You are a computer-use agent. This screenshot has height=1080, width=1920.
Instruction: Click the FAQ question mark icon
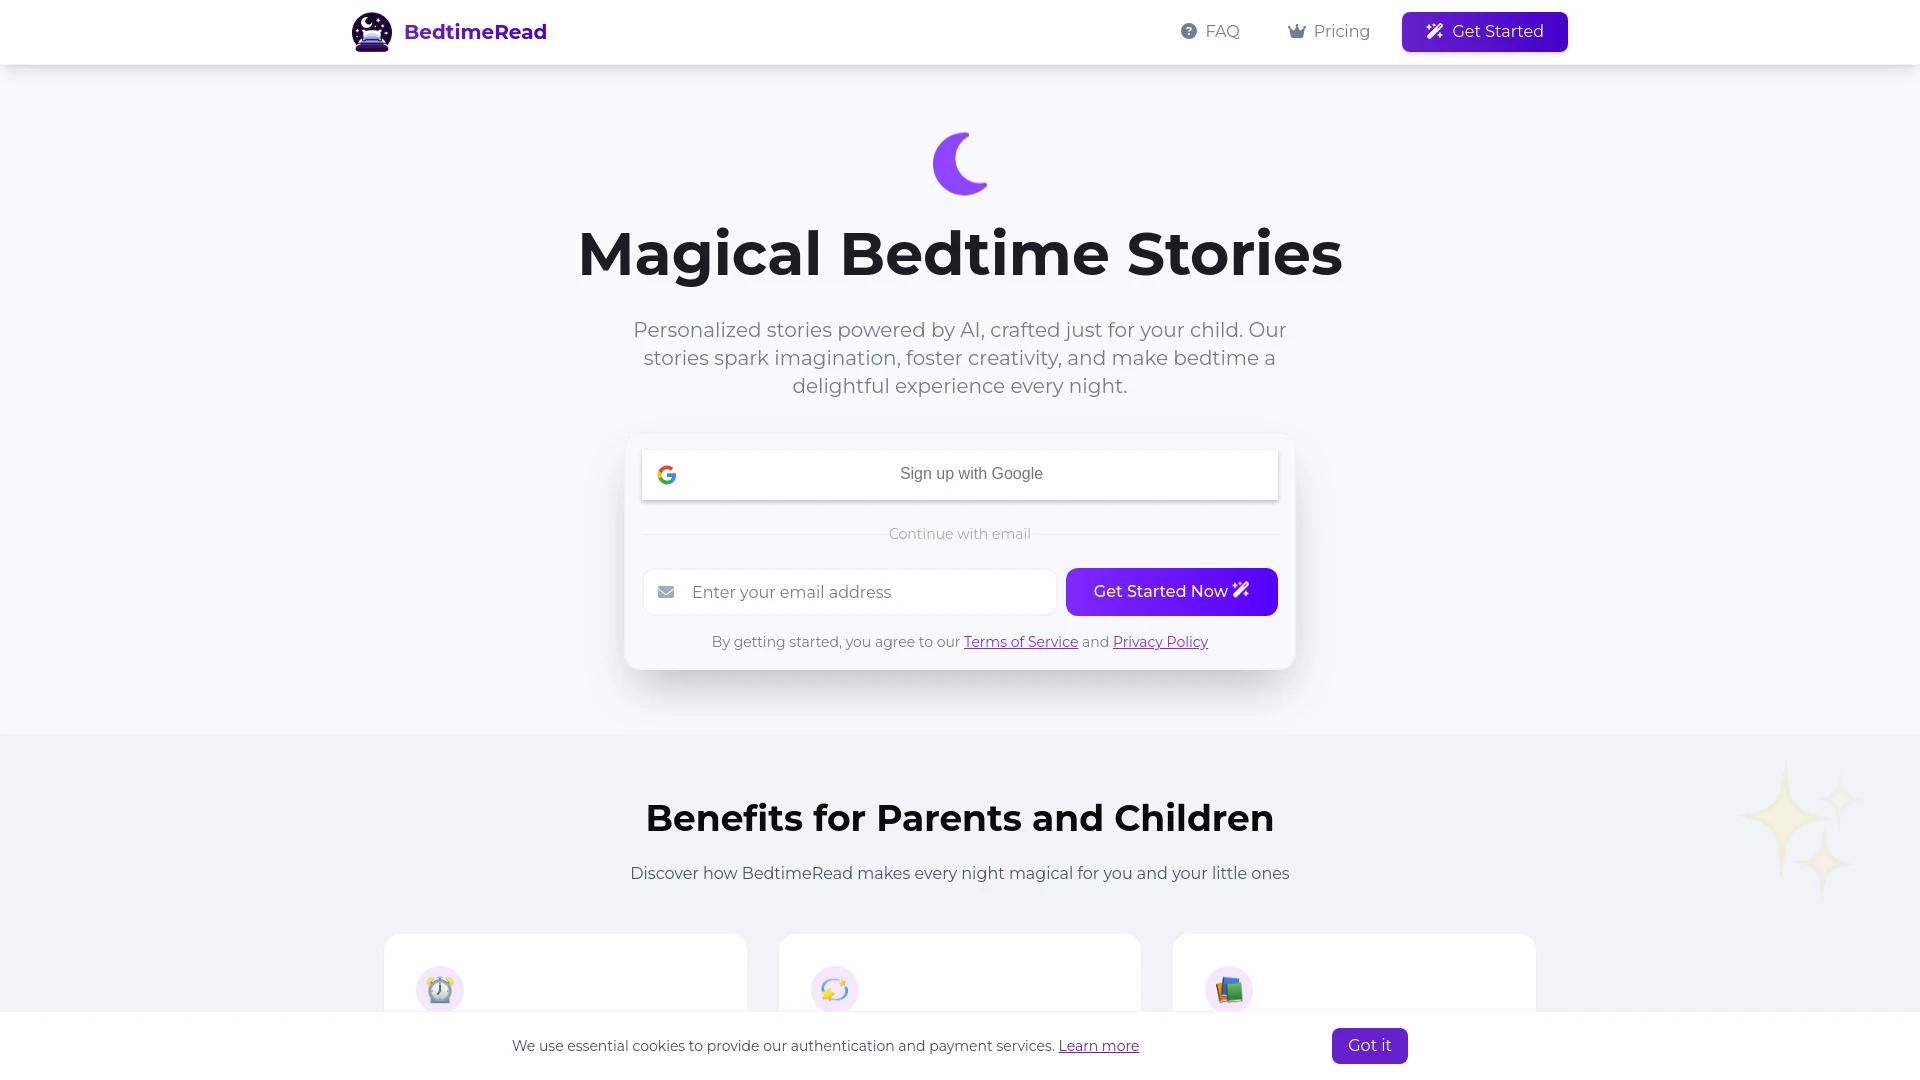tap(1188, 30)
